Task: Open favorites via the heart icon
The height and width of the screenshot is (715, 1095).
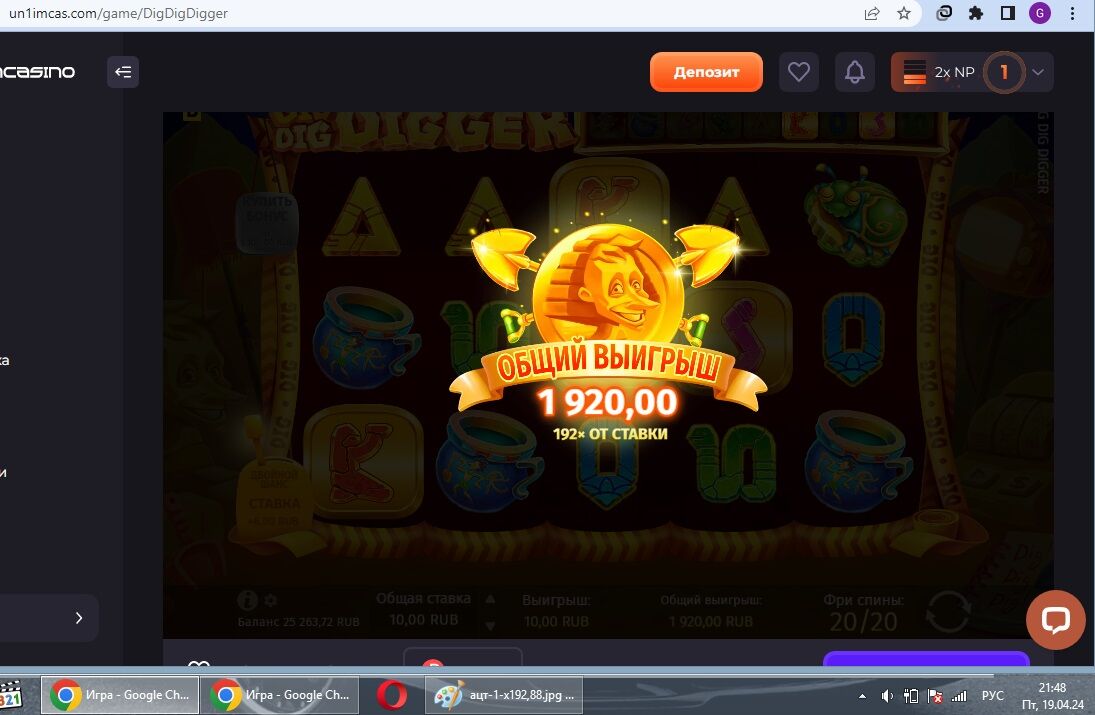Action: tap(799, 72)
